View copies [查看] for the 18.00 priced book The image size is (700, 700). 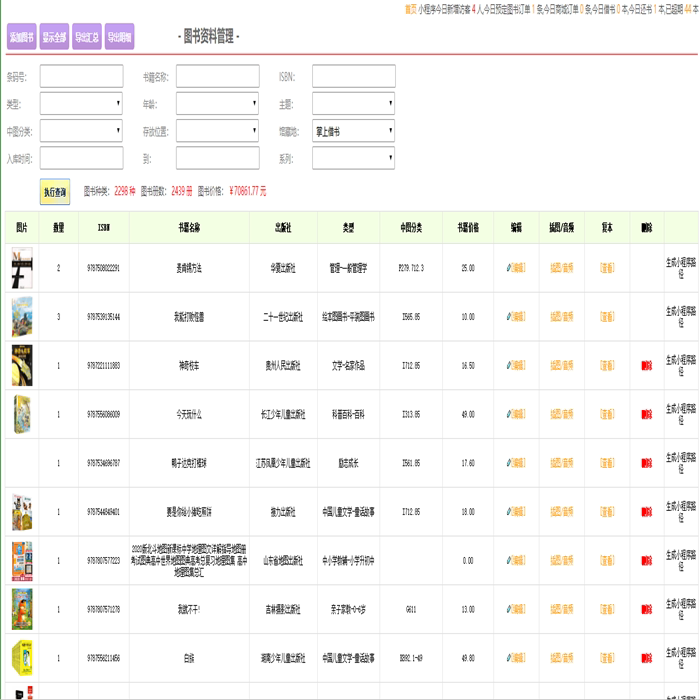coord(607,512)
